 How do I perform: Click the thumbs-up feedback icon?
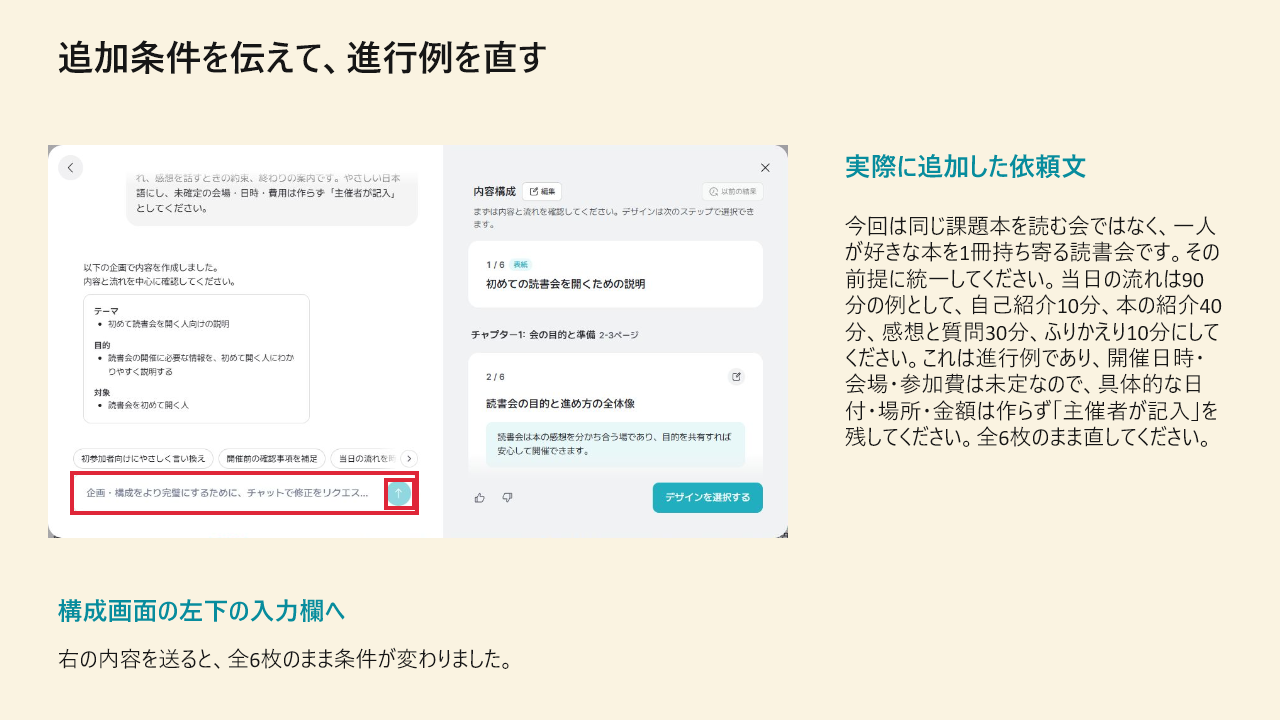[x=480, y=497]
